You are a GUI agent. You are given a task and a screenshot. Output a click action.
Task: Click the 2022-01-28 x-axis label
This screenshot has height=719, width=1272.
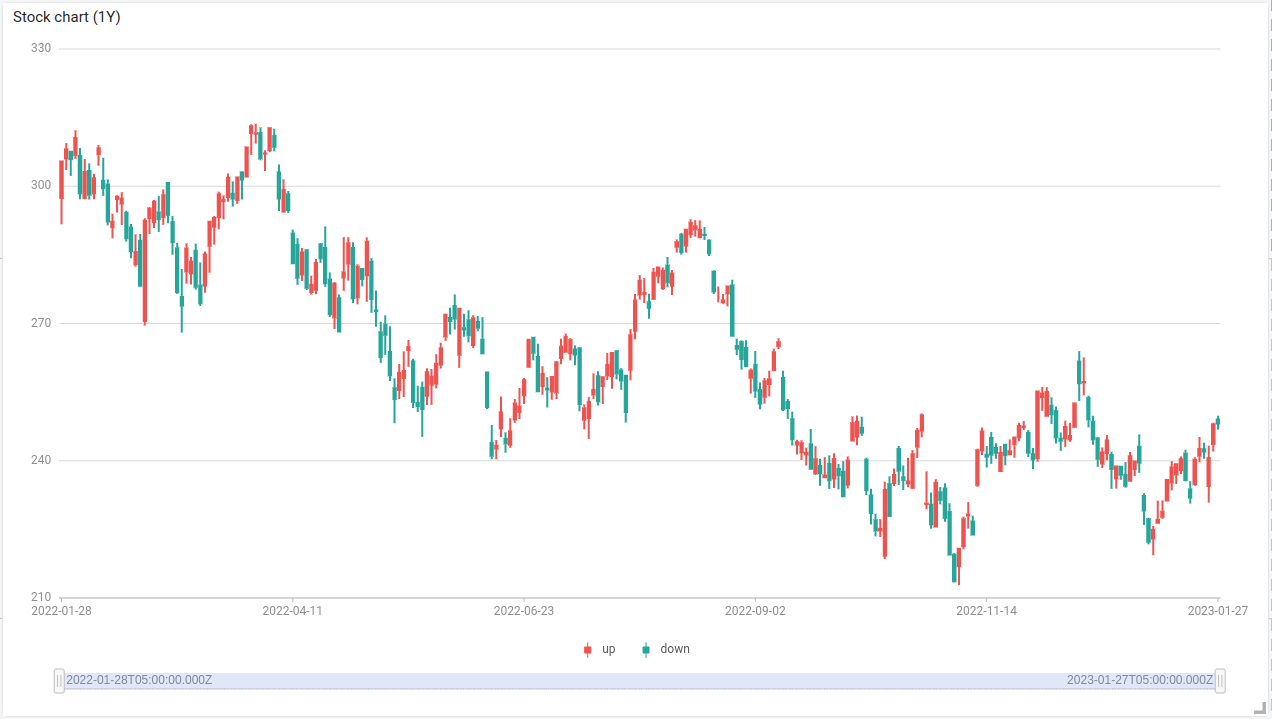(x=62, y=609)
